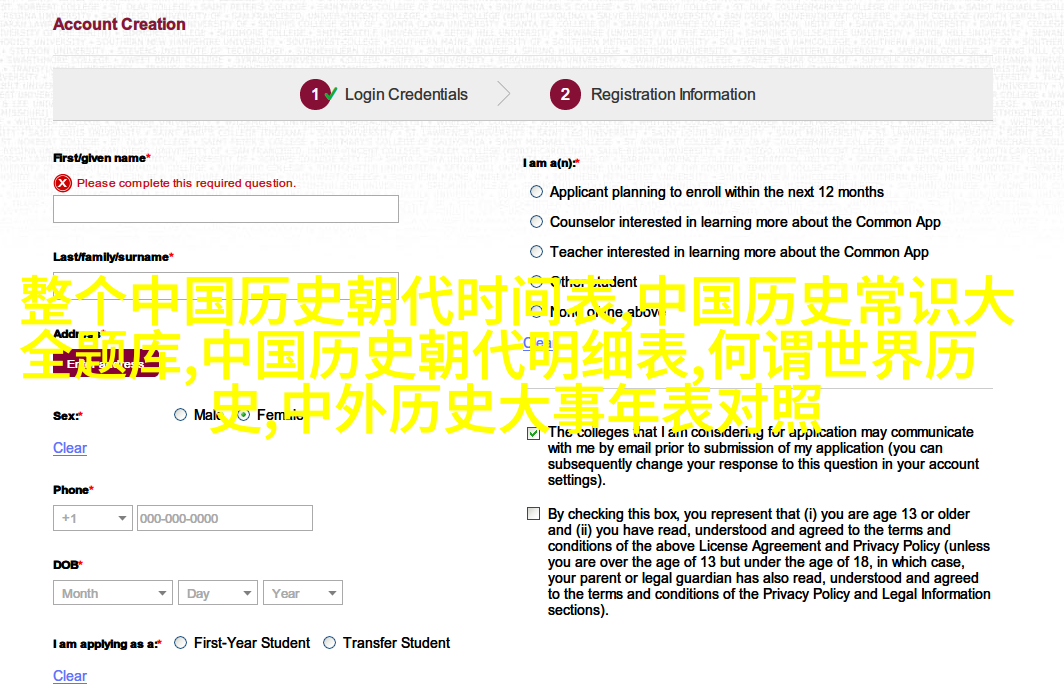Open the DOB Month dropdown

tap(113, 592)
